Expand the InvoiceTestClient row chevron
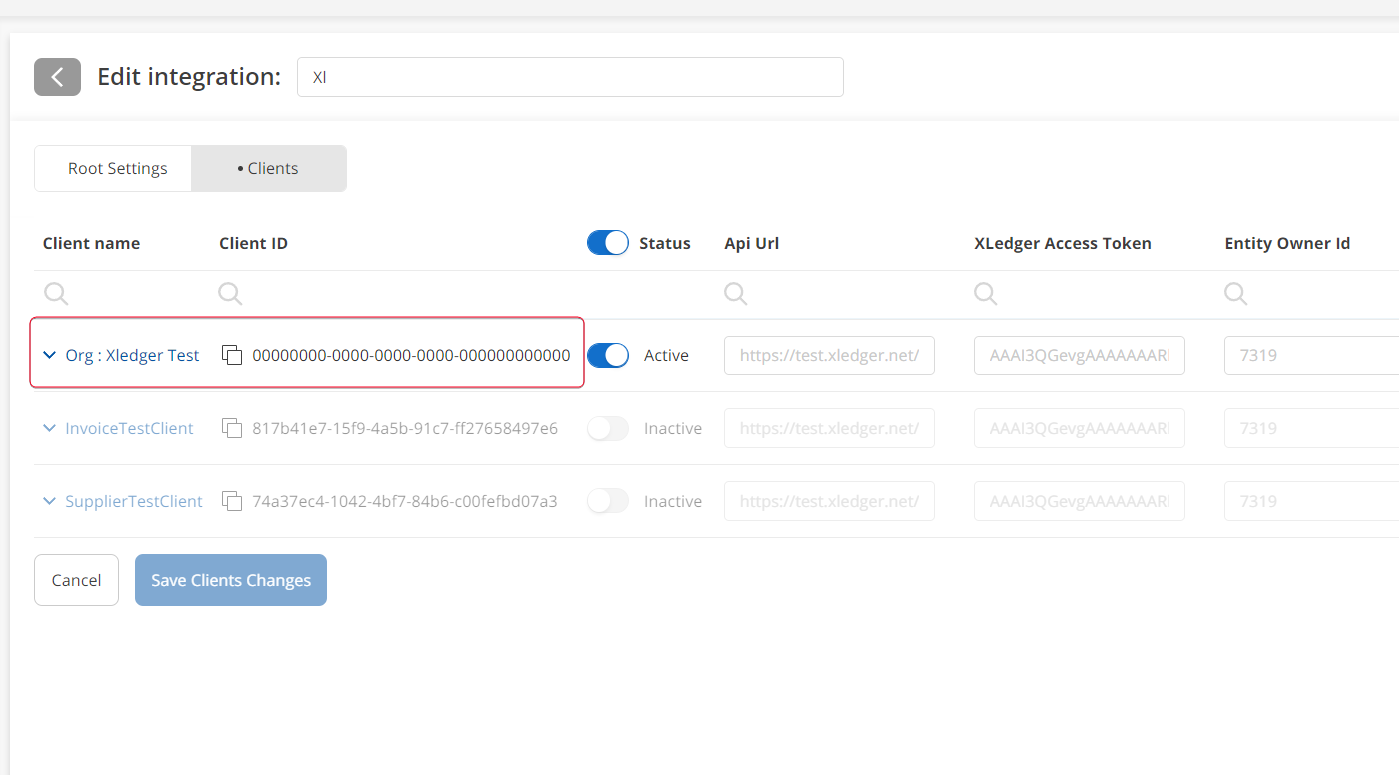1399x775 pixels. [x=50, y=428]
